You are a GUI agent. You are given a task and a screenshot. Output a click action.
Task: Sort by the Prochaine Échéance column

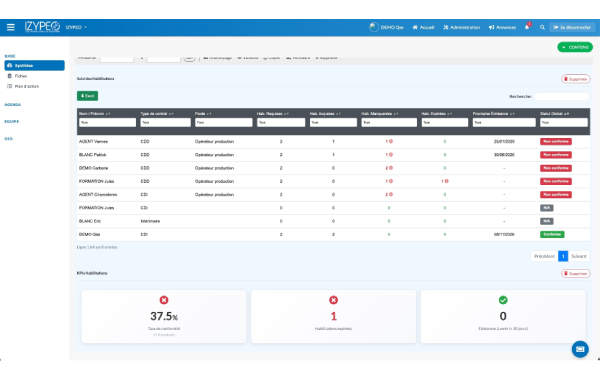[x=494, y=114]
